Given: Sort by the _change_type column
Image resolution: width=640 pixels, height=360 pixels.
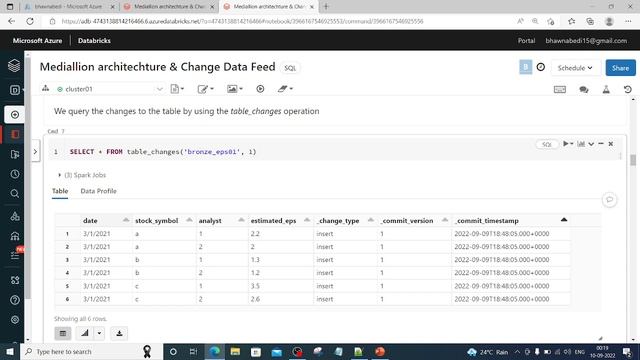Looking at the screenshot, I should (371, 220).
